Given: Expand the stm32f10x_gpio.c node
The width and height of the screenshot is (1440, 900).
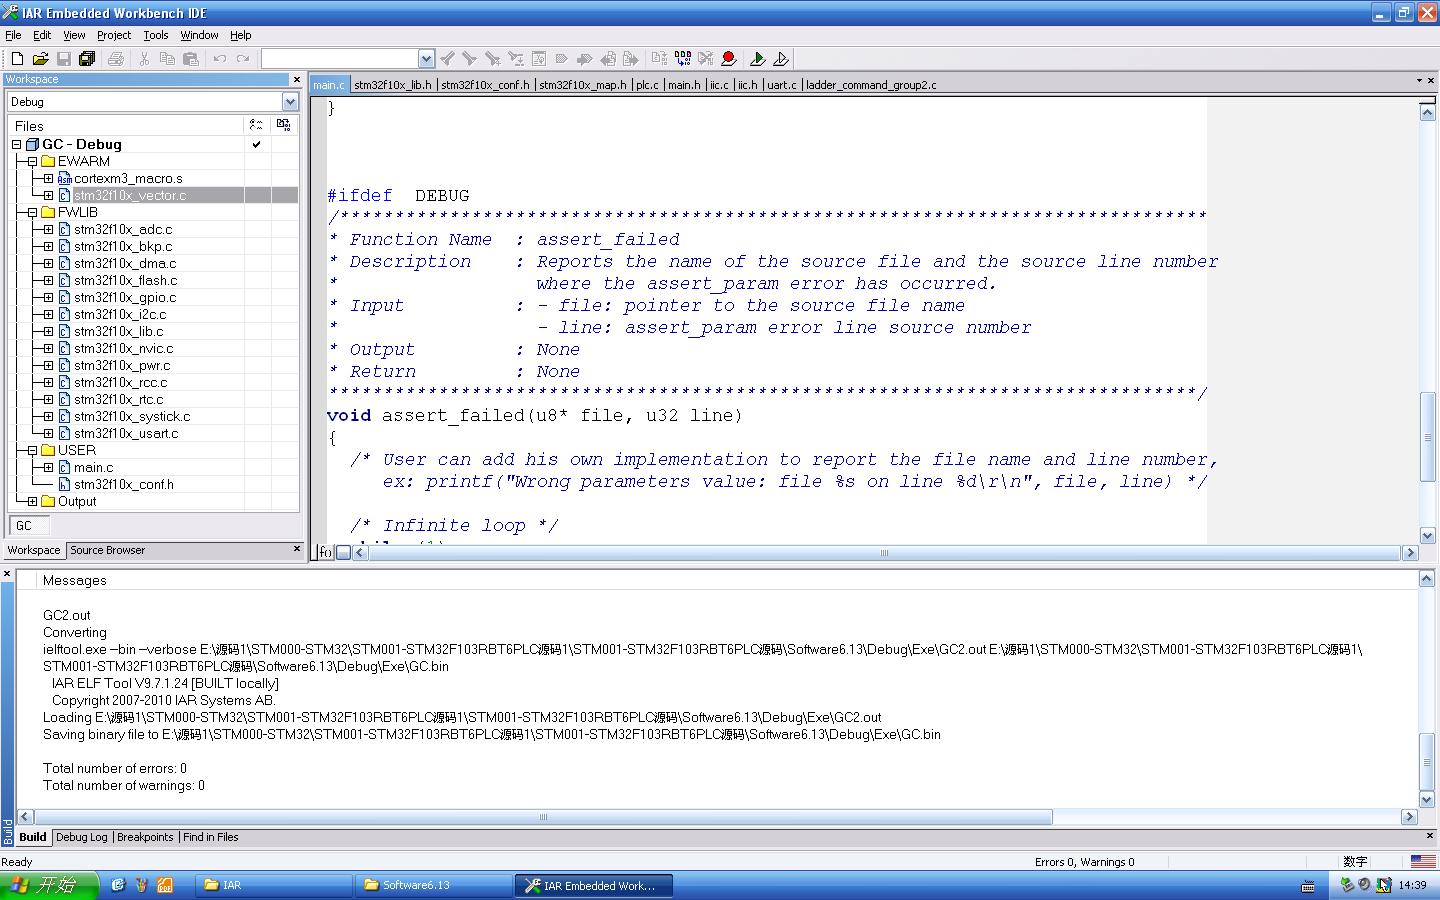Looking at the screenshot, I should tap(48, 297).
